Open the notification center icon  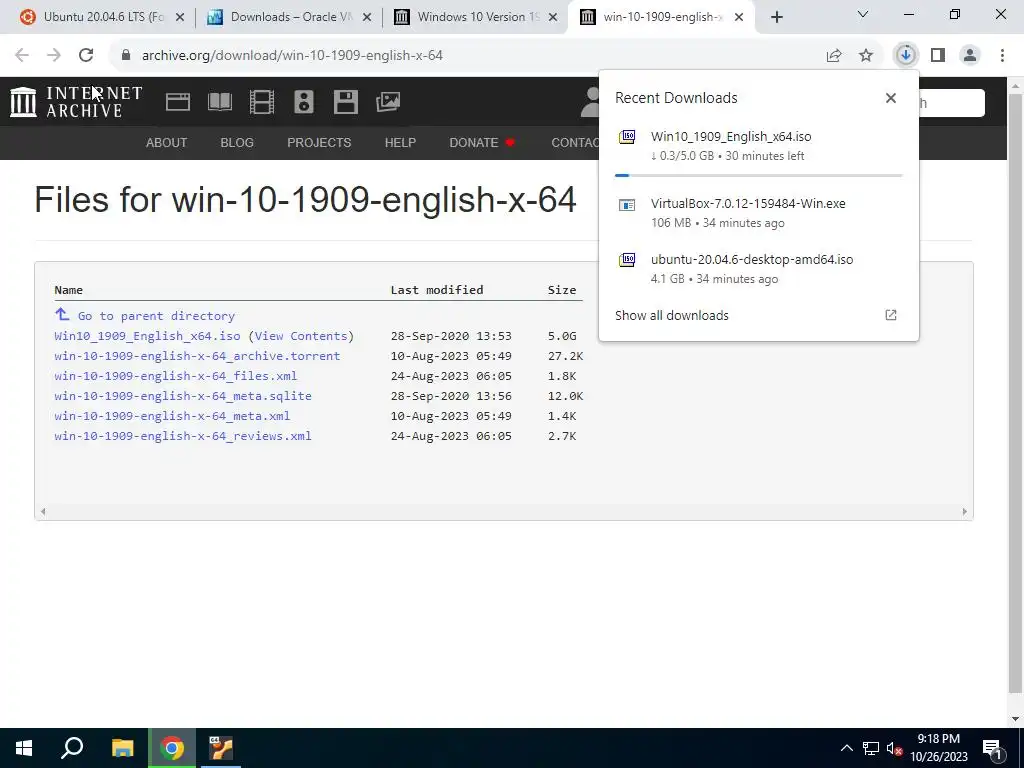(992, 748)
